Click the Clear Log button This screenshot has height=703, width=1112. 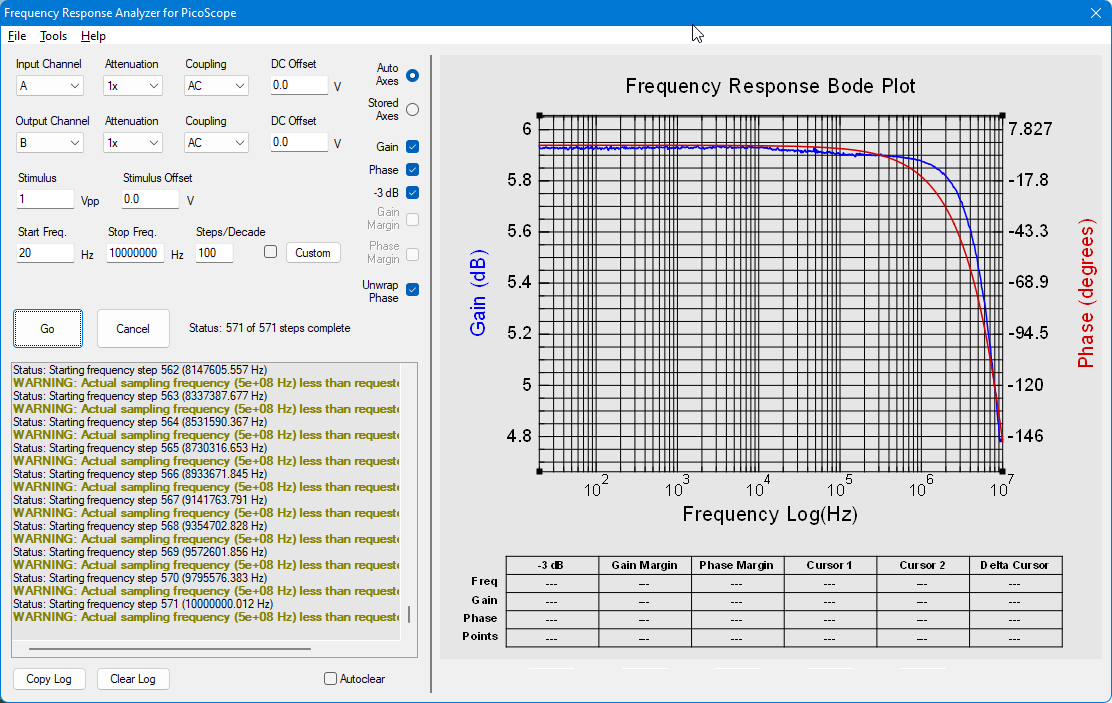point(133,679)
